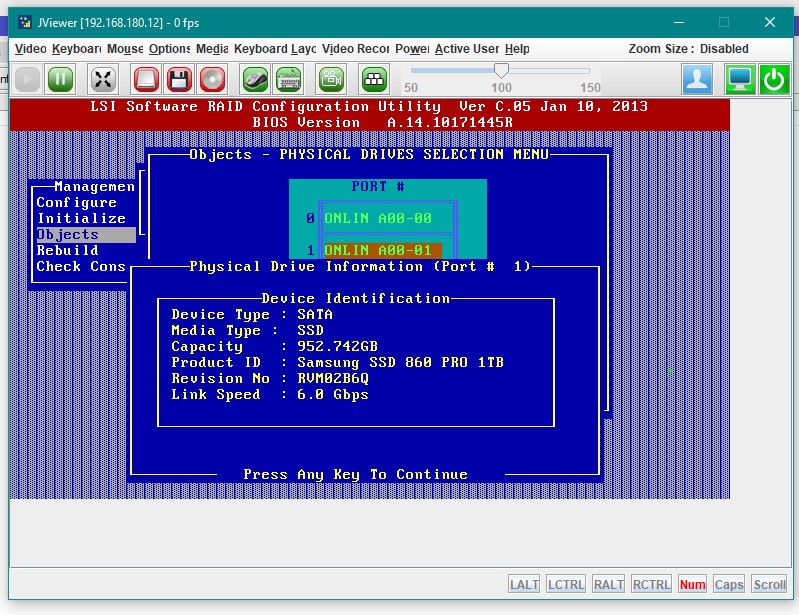Open the Active Users menu
Screen dimensions: 799x615
[467, 49]
